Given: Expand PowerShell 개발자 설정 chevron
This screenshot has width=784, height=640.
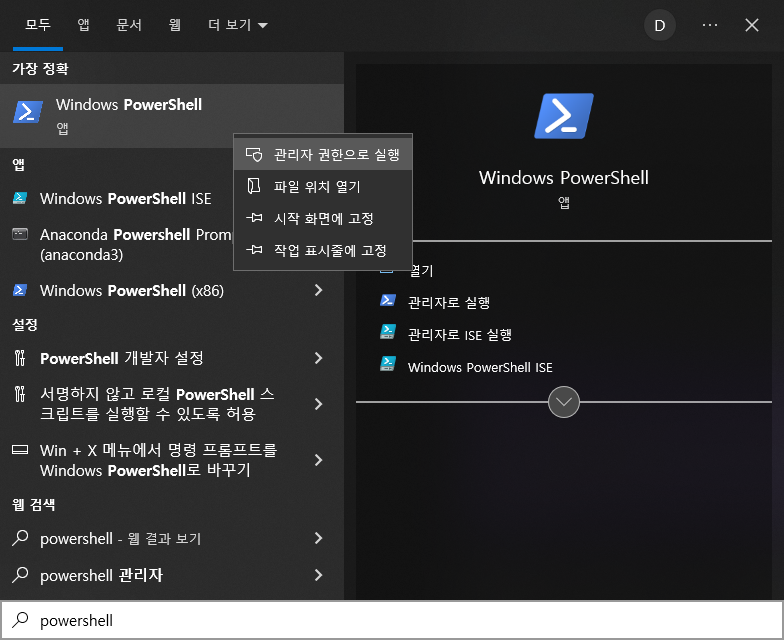Looking at the screenshot, I should point(318,358).
